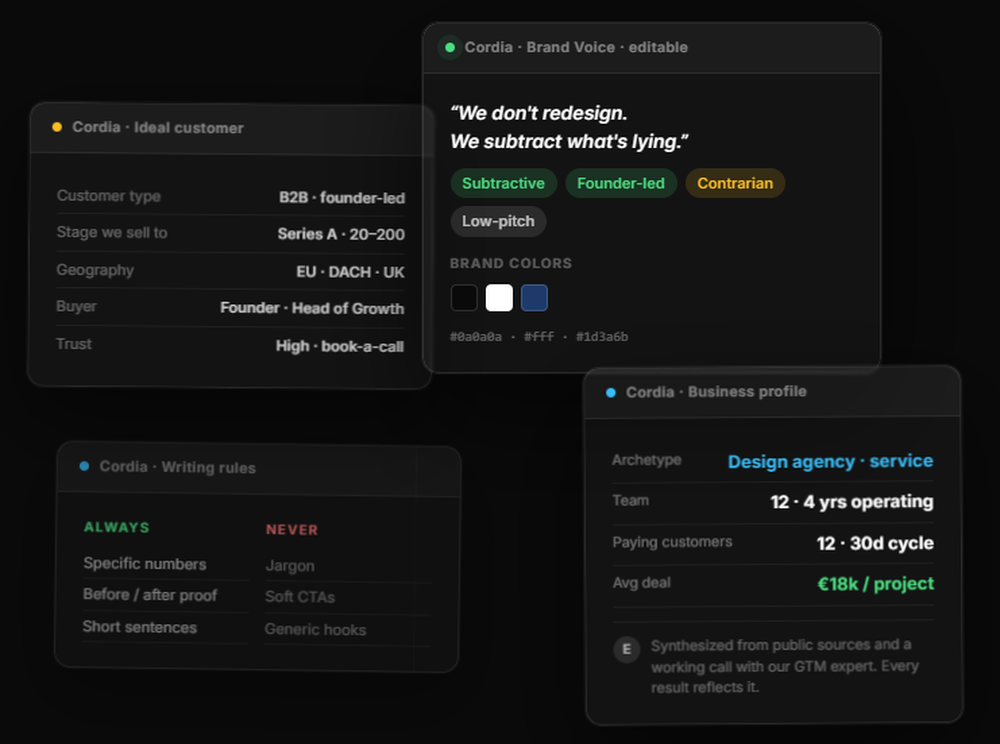Image resolution: width=1000 pixels, height=744 pixels.
Task: Click the Synthesized from public sources note
Action: pyautogui.click(x=785, y=666)
